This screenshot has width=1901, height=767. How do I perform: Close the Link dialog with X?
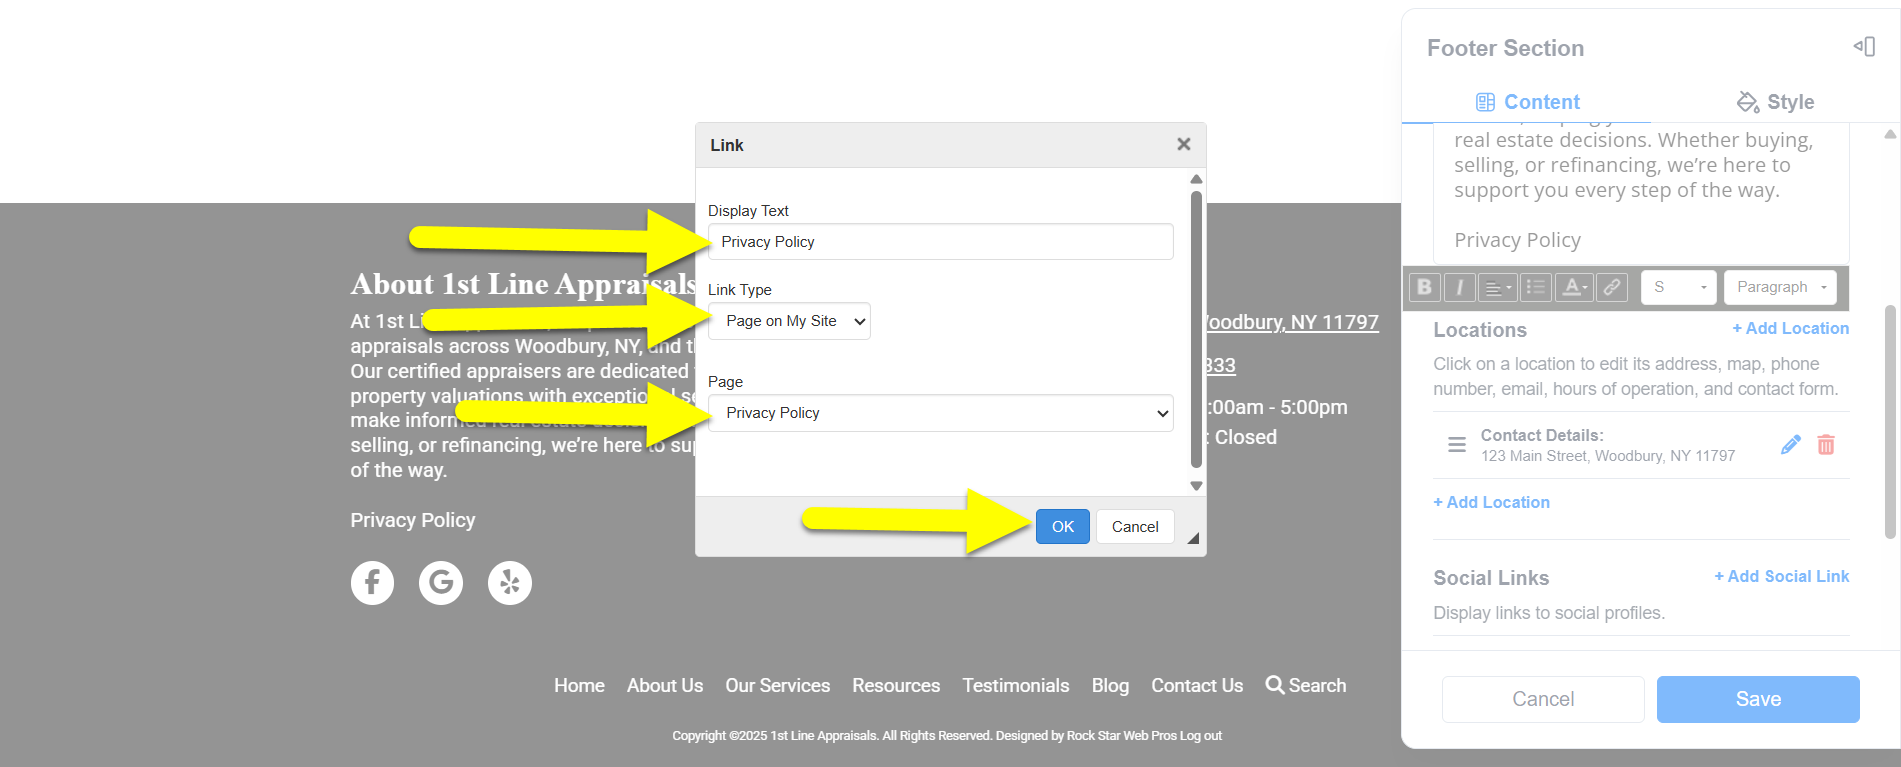[x=1184, y=144]
